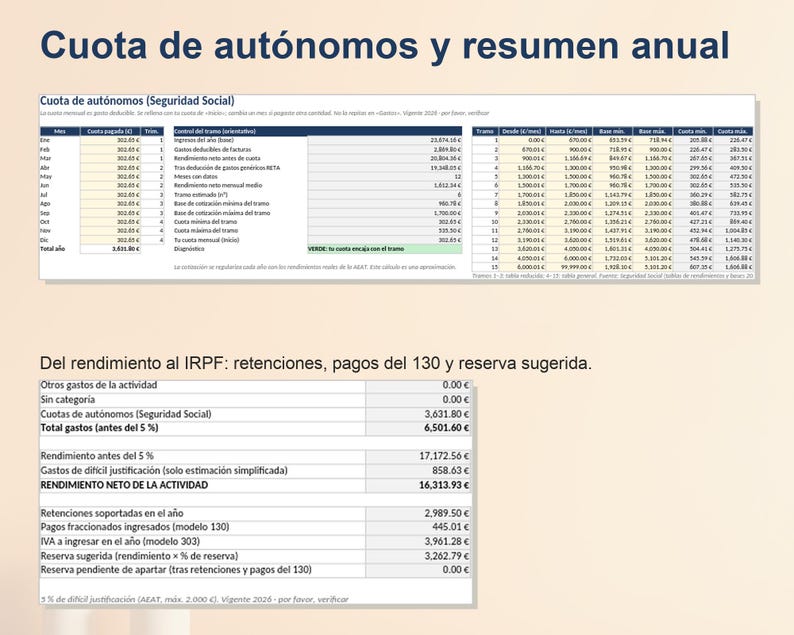
Task: Click the 'Mes' column header
Action: point(60,131)
